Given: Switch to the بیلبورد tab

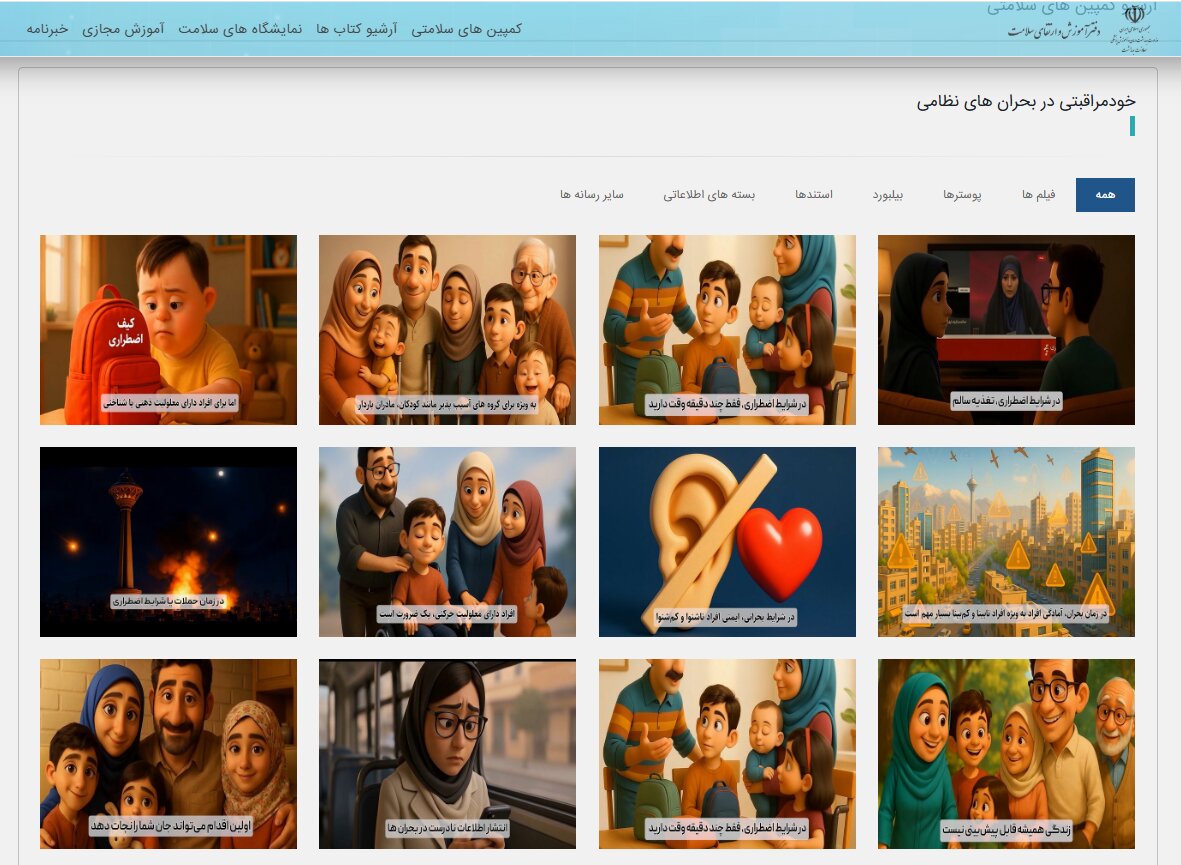Looking at the screenshot, I should point(888,194).
